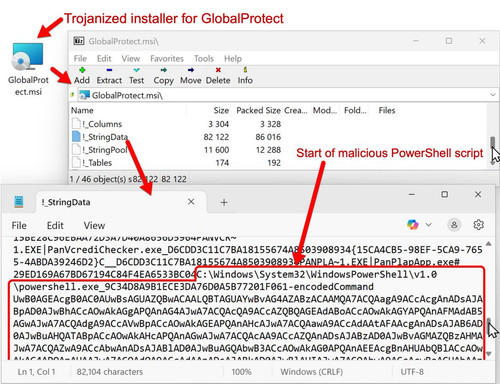This screenshot has height=384, width=500.
Task: Sort by the Crea... column header
Action: pos(296,110)
